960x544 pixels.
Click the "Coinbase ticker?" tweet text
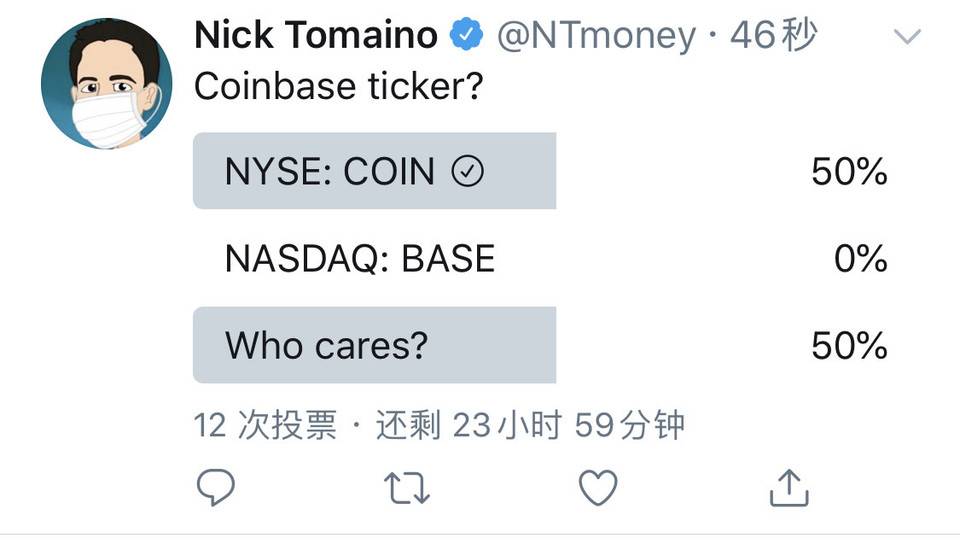[338, 86]
